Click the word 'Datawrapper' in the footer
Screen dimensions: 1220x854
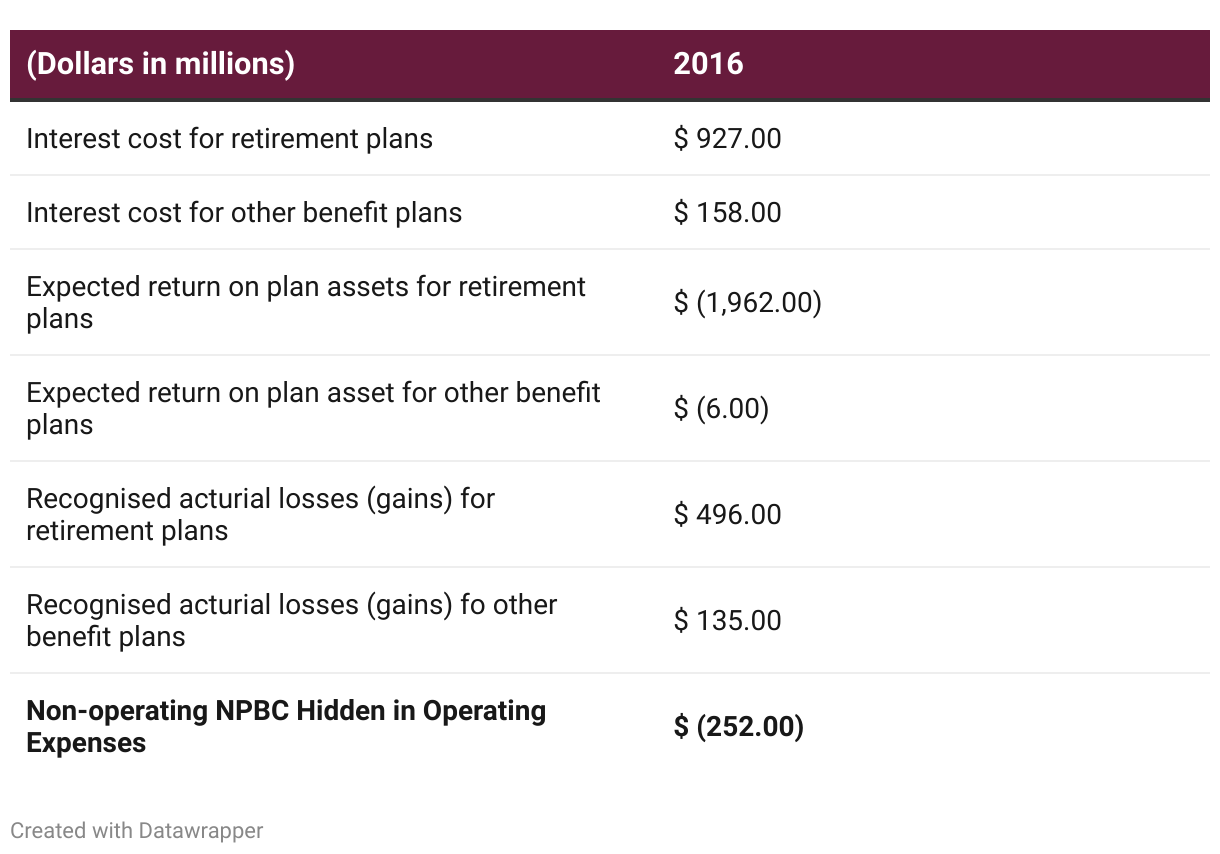point(201,830)
